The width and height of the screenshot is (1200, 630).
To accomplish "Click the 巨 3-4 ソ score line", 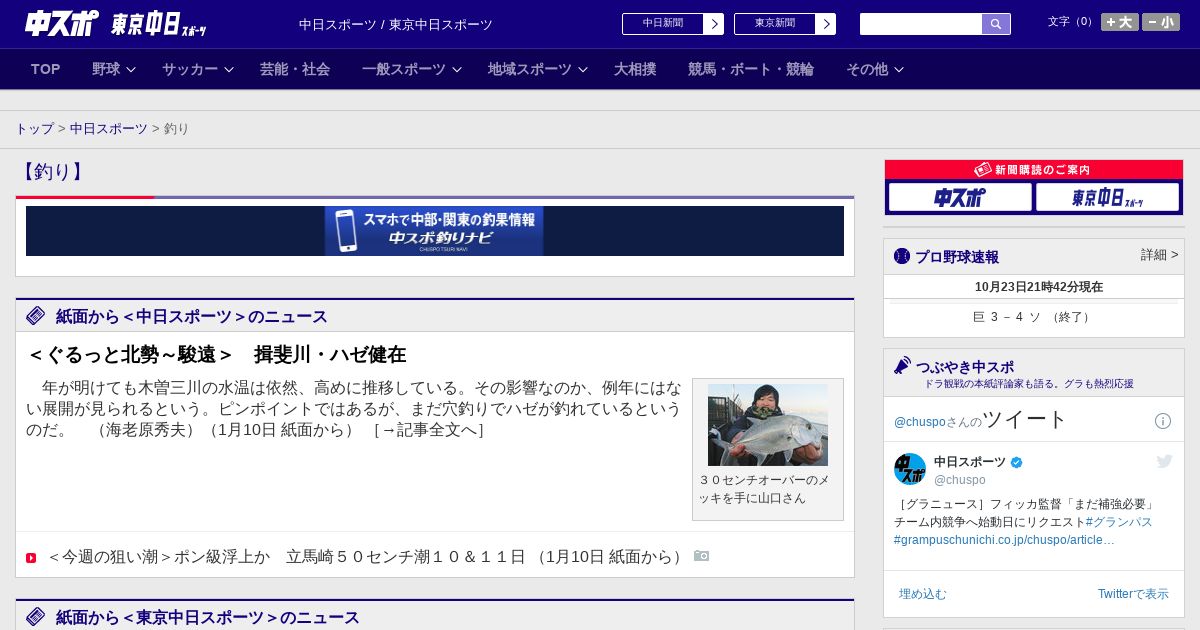I will pos(1034,317).
